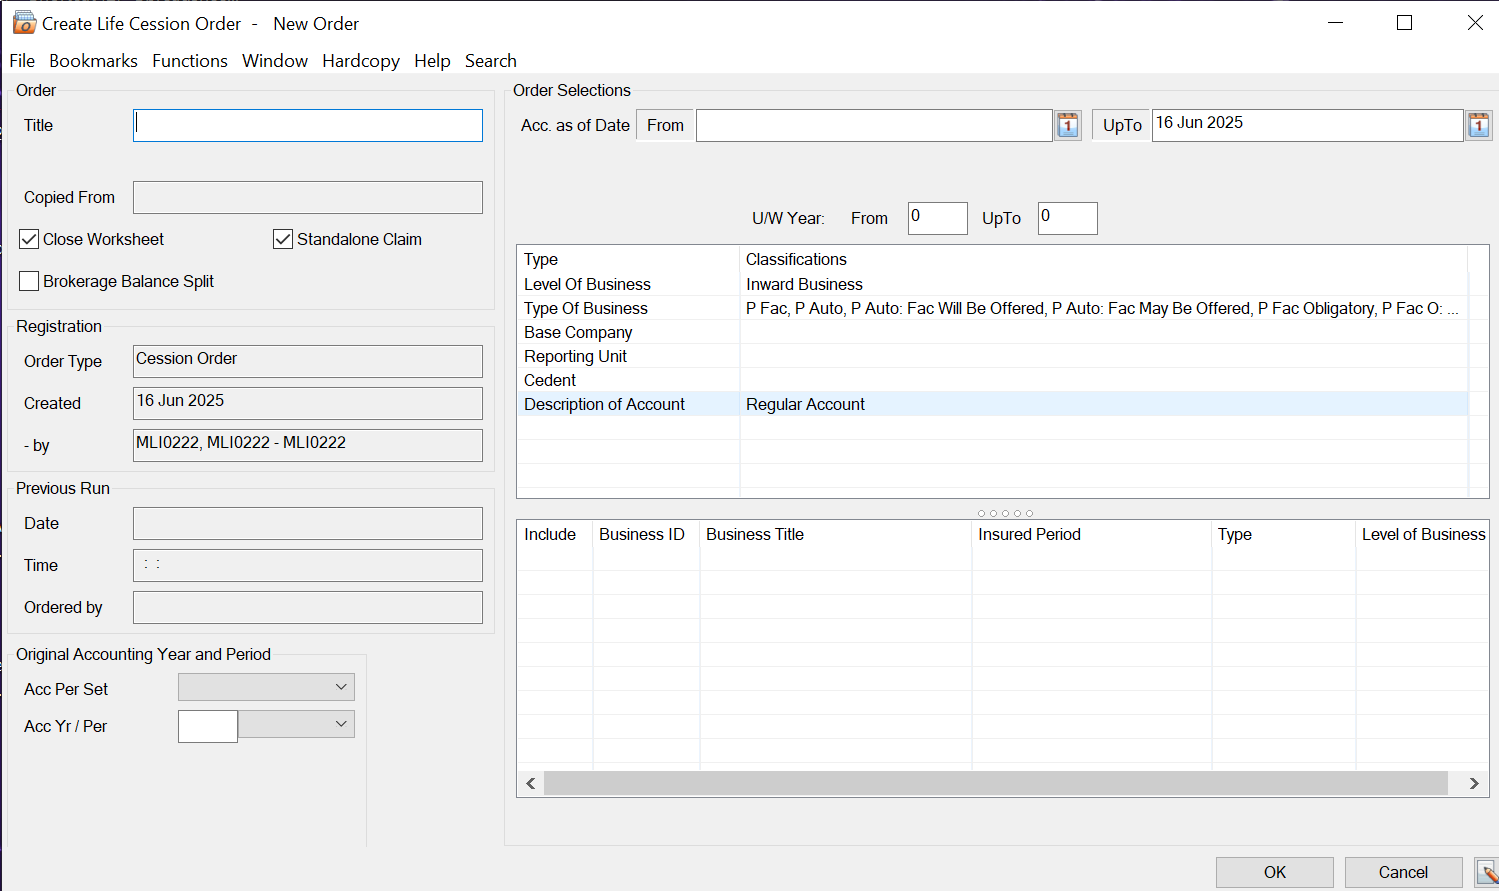The image size is (1499, 891).
Task: Open the Bookmarks menu
Action: click(93, 61)
